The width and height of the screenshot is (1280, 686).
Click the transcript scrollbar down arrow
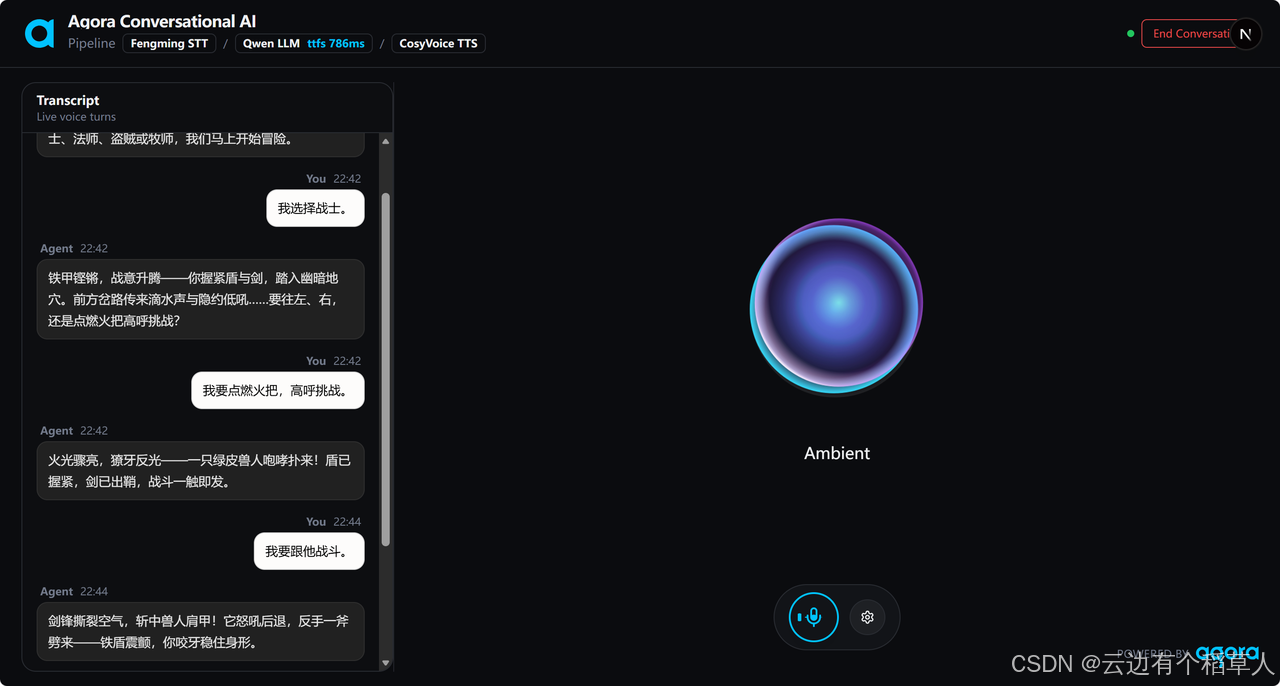tap(386, 663)
